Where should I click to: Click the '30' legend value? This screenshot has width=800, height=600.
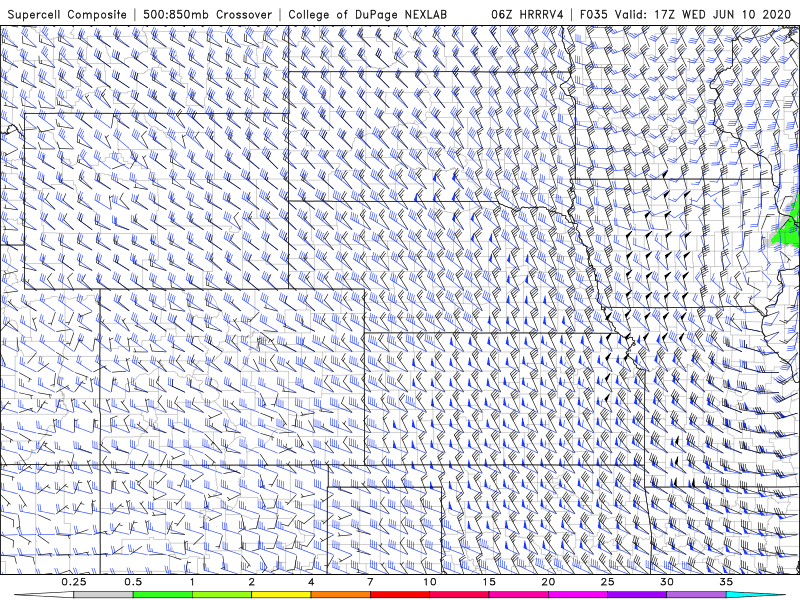pos(667,582)
